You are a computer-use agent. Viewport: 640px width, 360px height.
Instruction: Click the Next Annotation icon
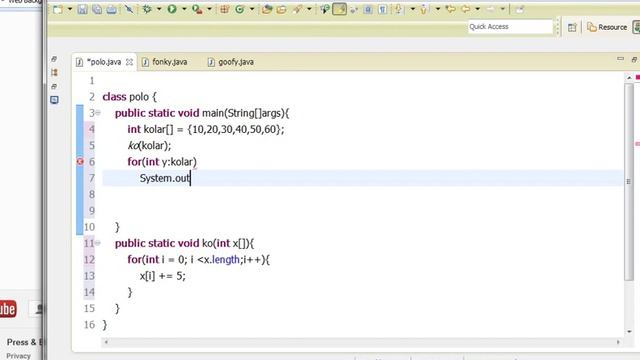pos(398,9)
